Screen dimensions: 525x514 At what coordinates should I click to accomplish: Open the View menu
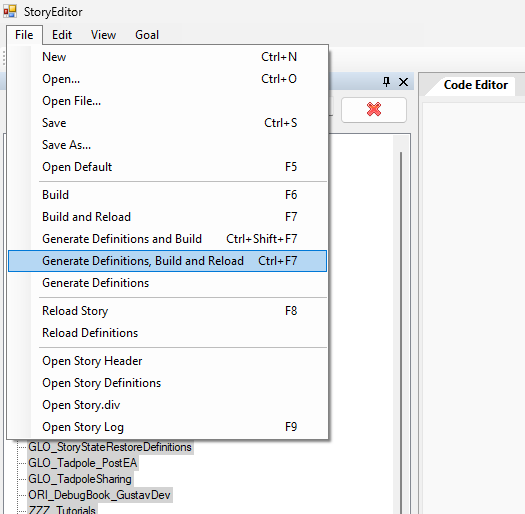103,35
